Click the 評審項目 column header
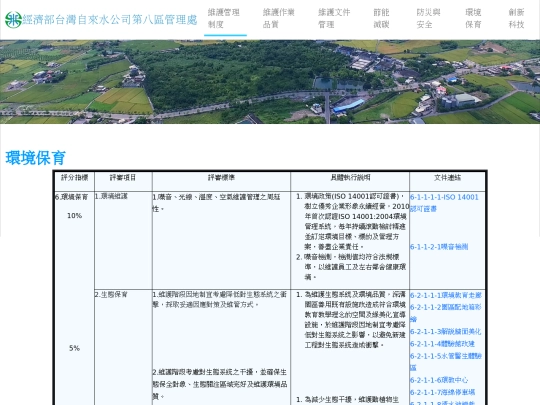The height and width of the screenshot is (405, 540). (123, 177)
